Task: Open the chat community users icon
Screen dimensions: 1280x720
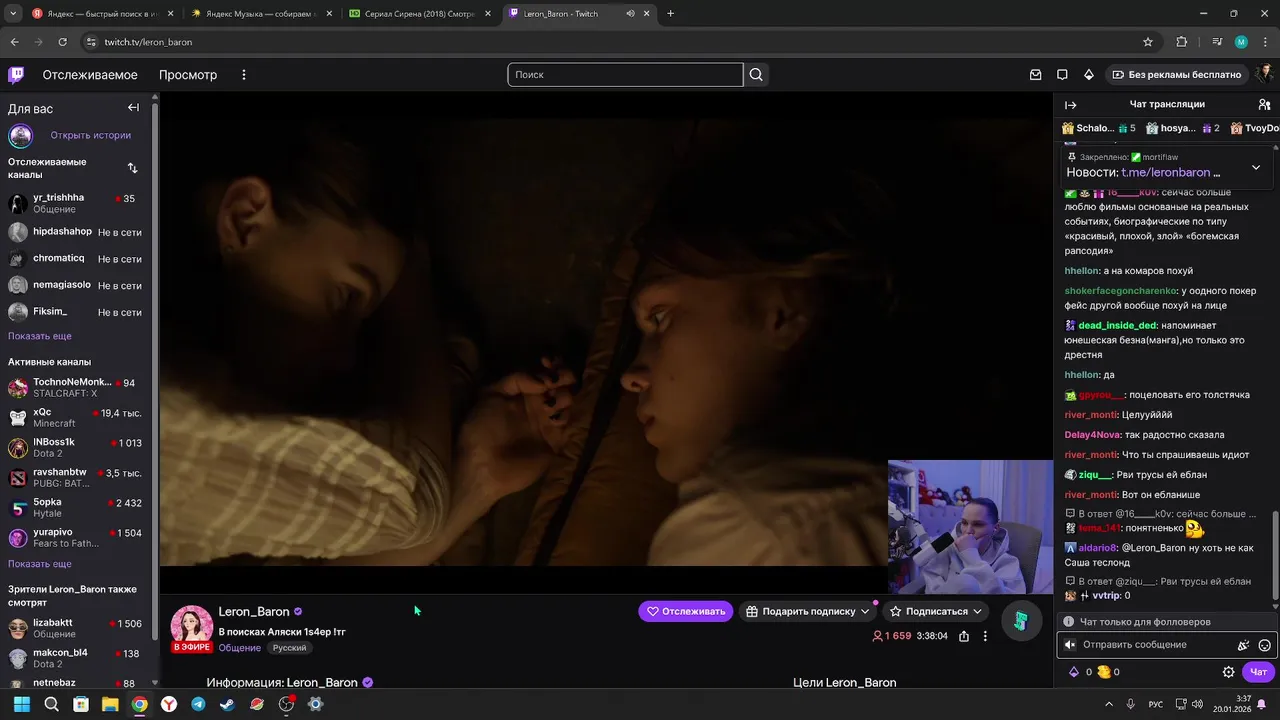Action: coord(1265,105)
